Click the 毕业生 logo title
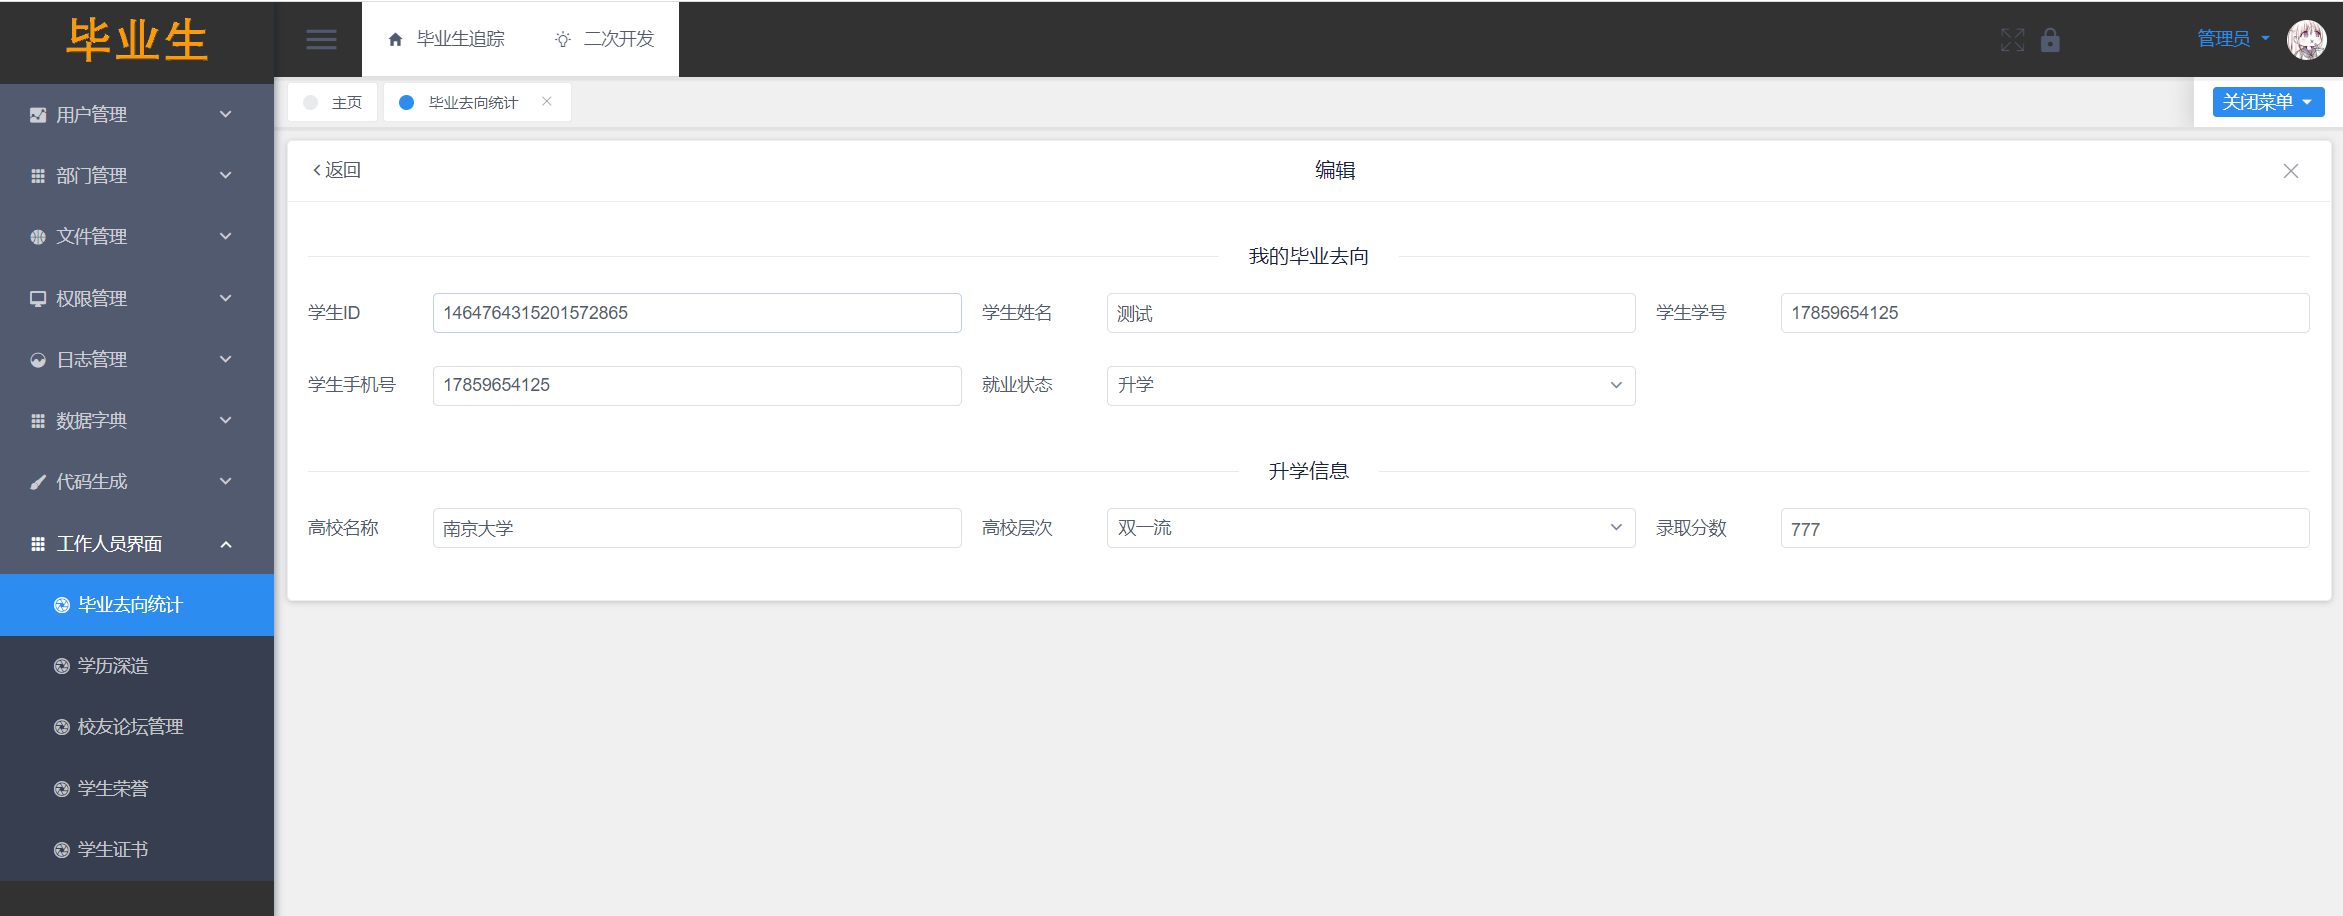 click(x=137, y=41)
